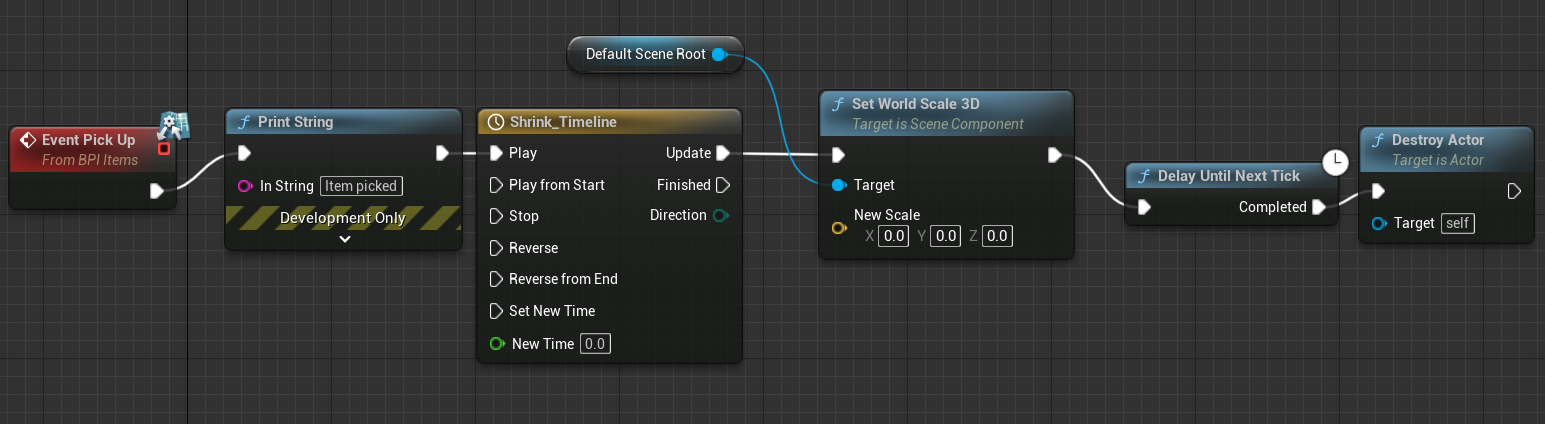Click the "self" target value box

tap(1458, 223)
